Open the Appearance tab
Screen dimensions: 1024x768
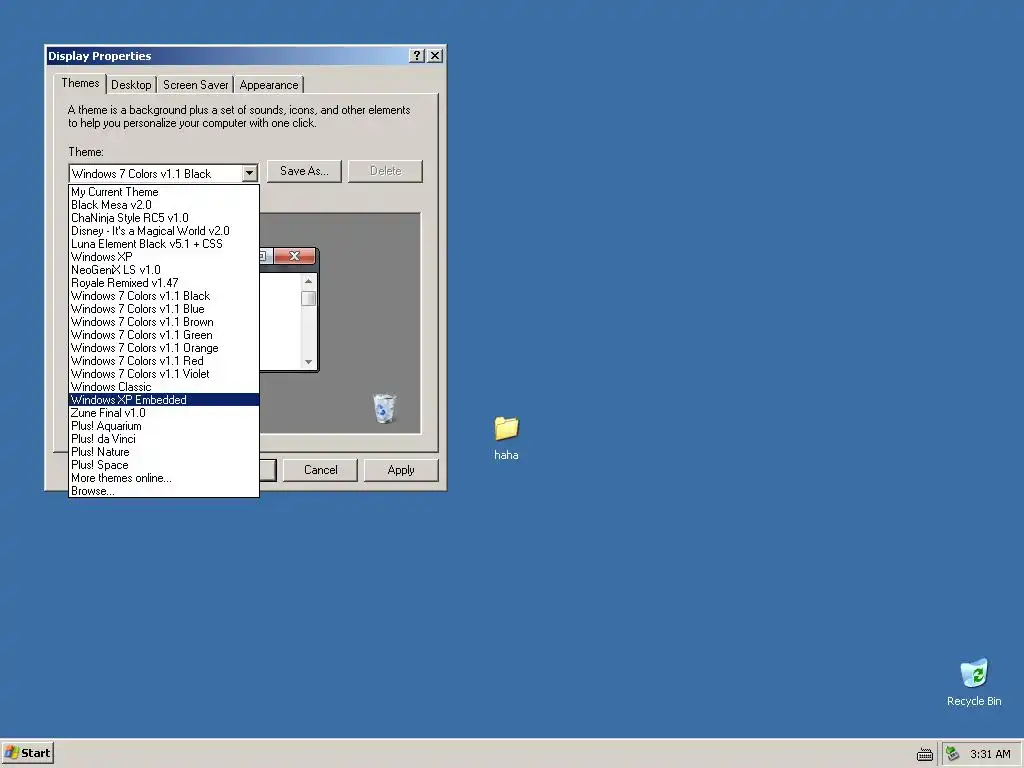(268, 85)
